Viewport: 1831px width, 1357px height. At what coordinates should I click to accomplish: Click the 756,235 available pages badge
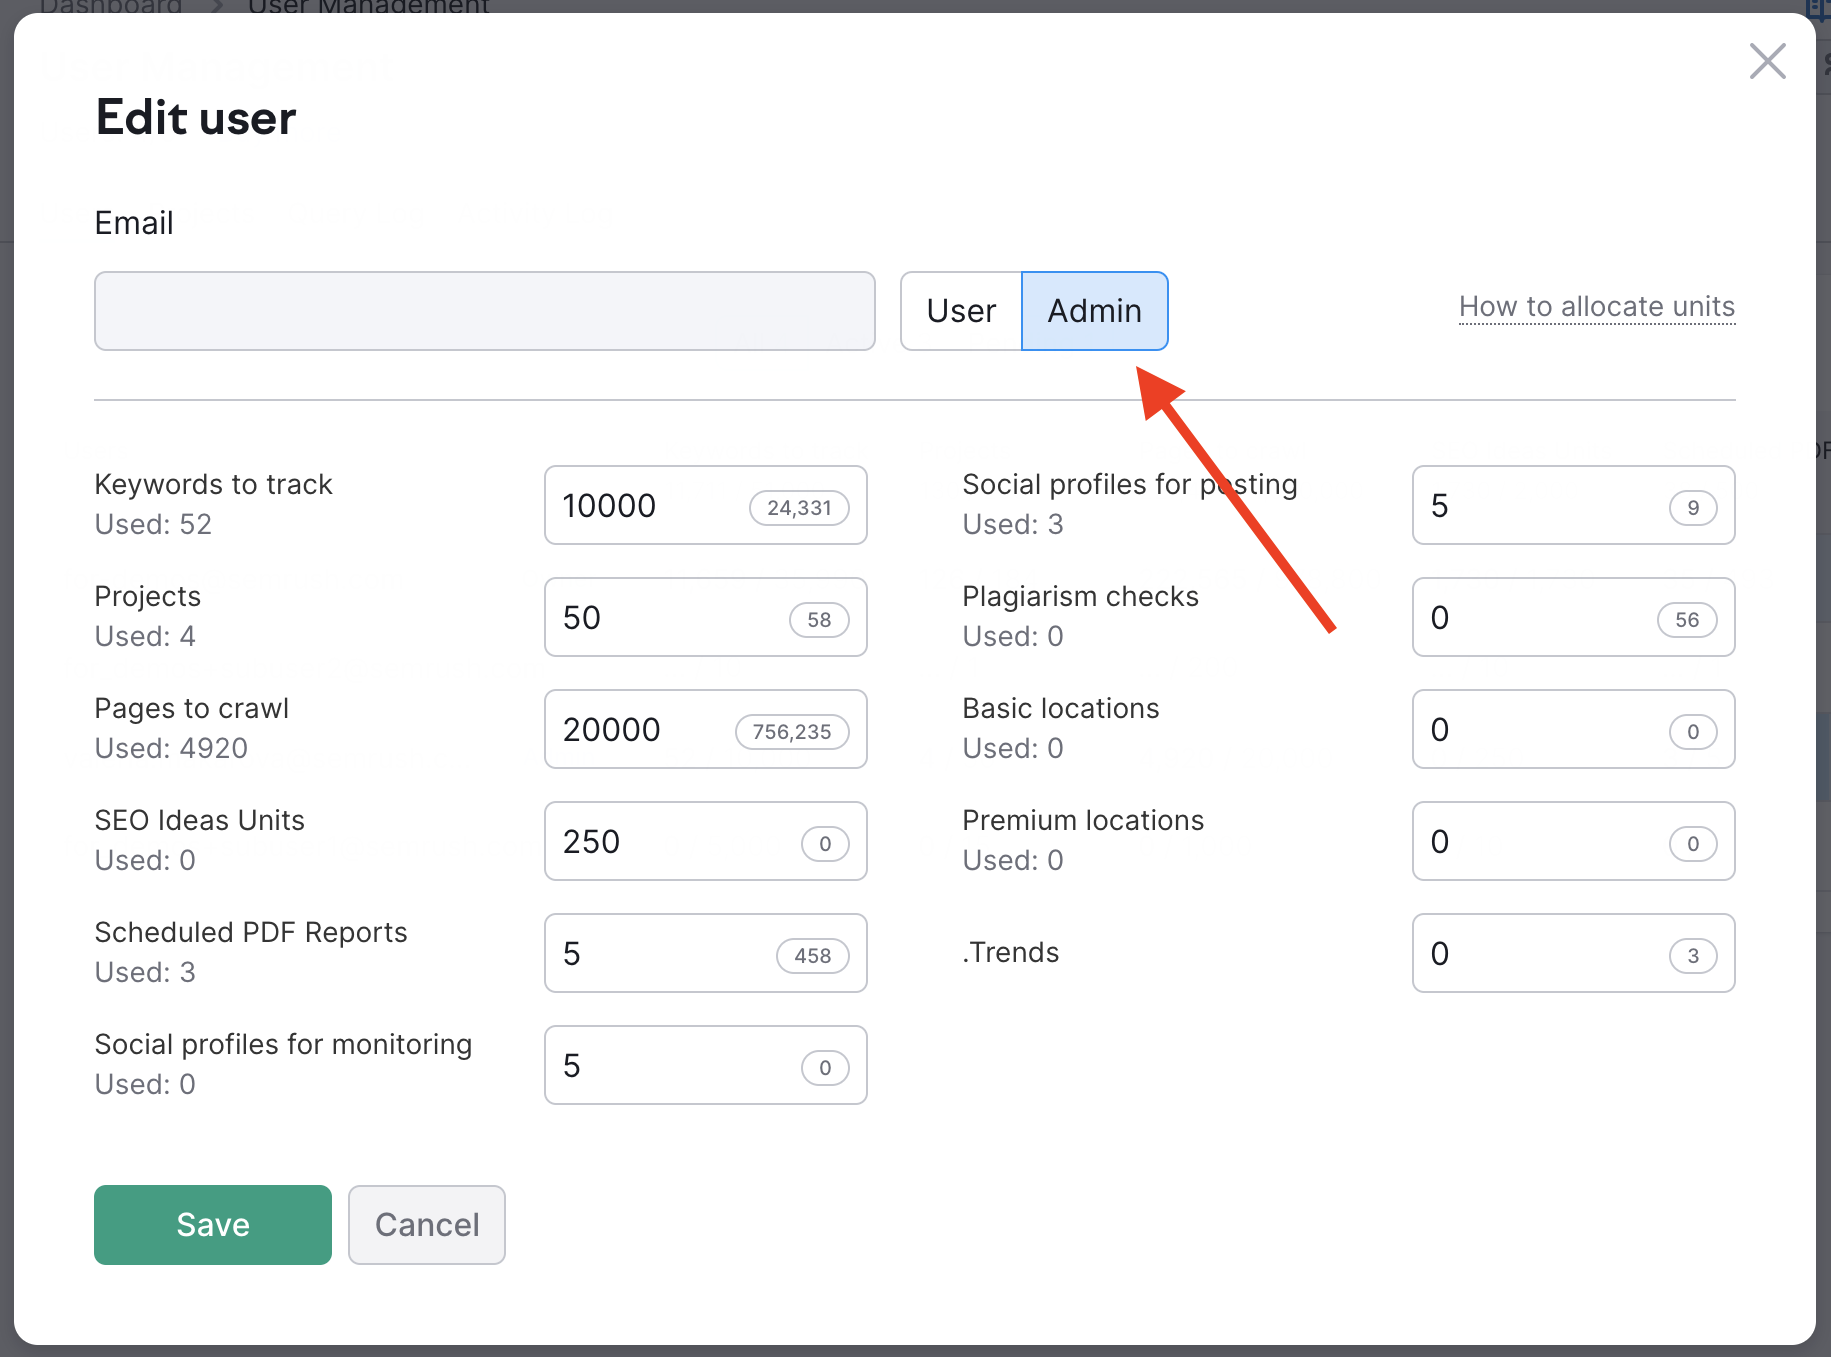click(792, 732)
